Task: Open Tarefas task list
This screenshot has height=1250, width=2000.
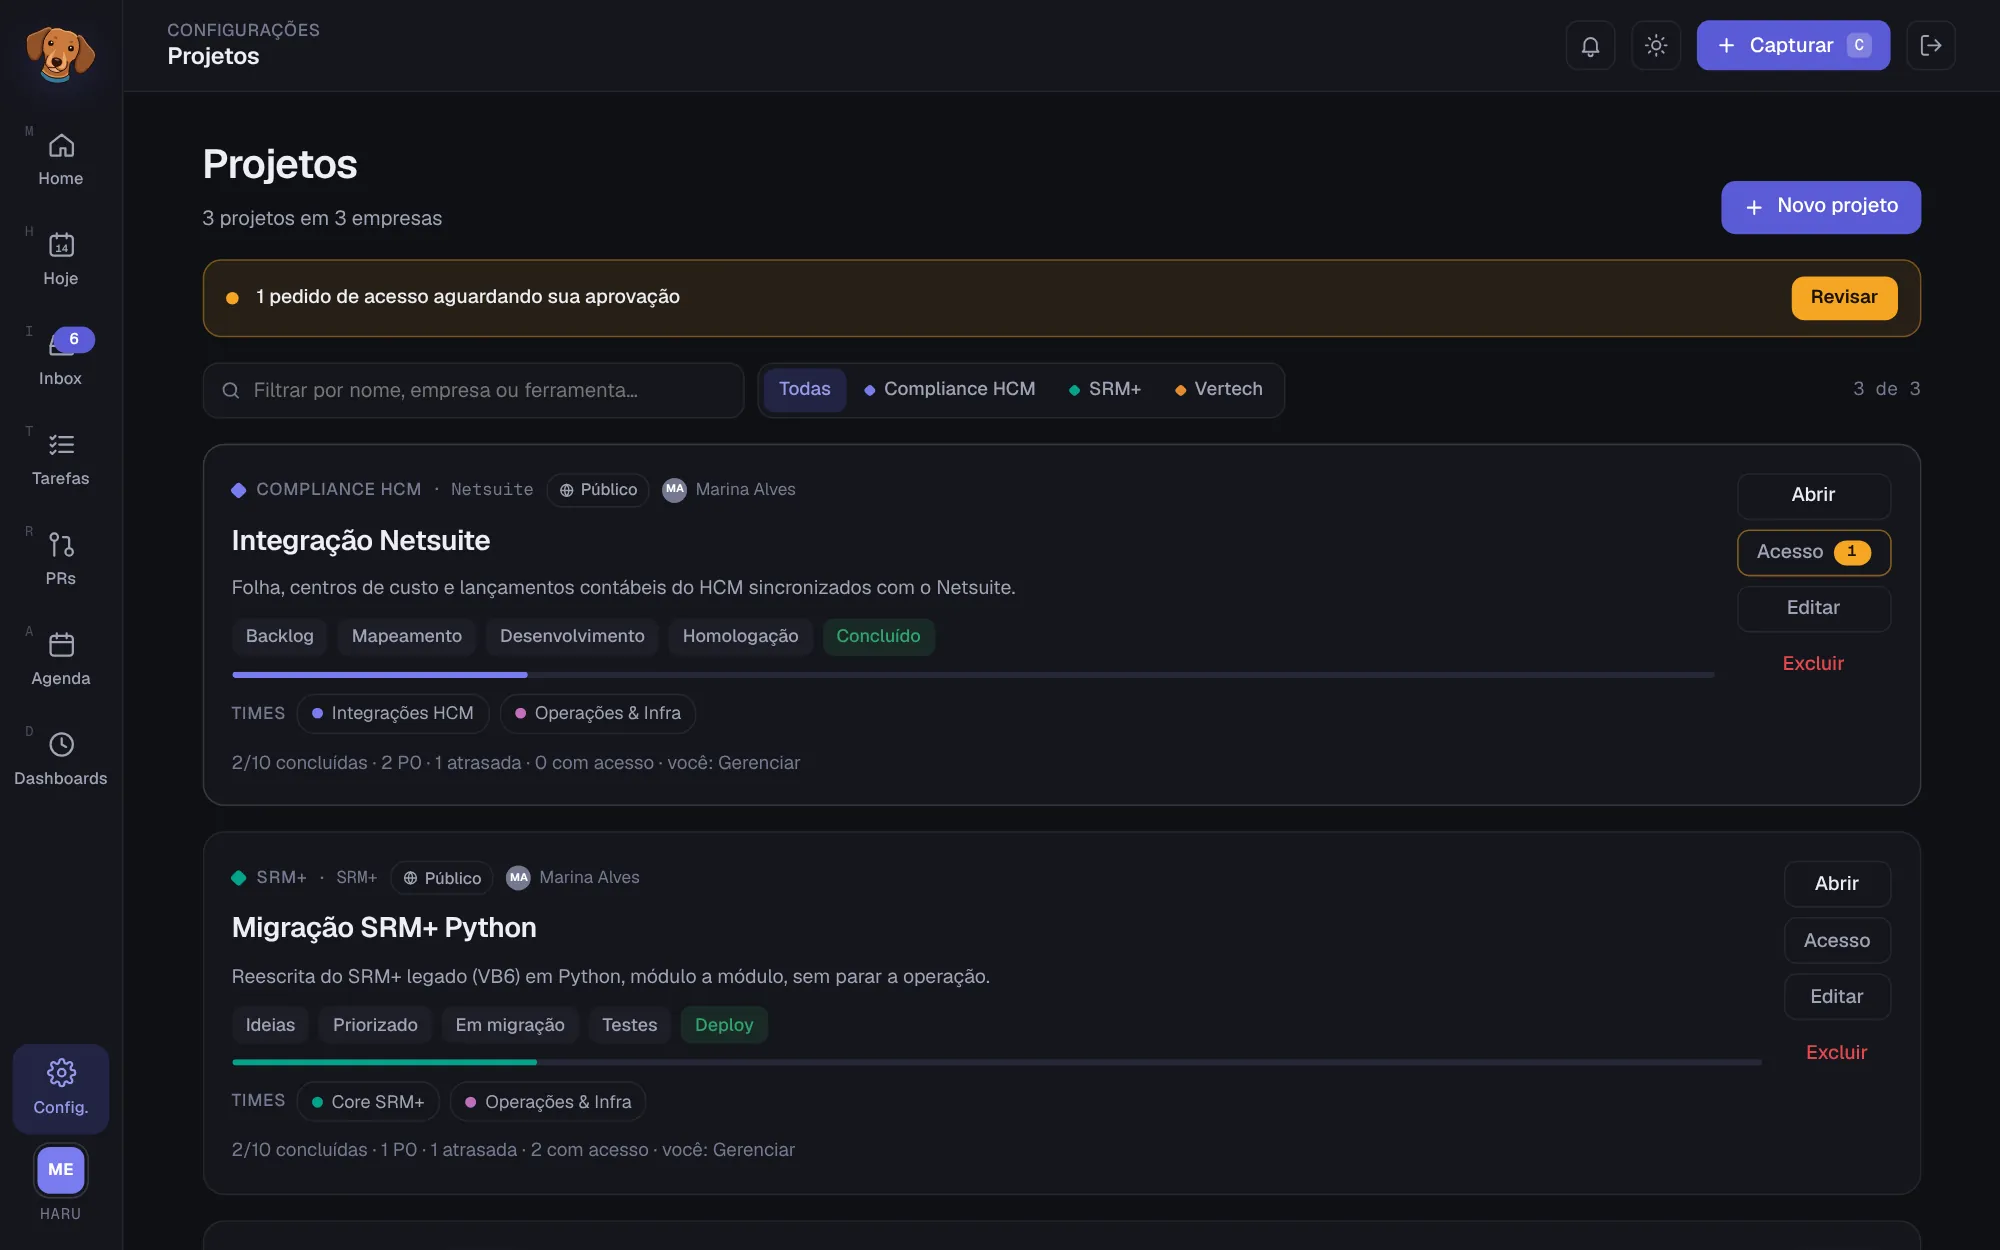Action: 61,460
